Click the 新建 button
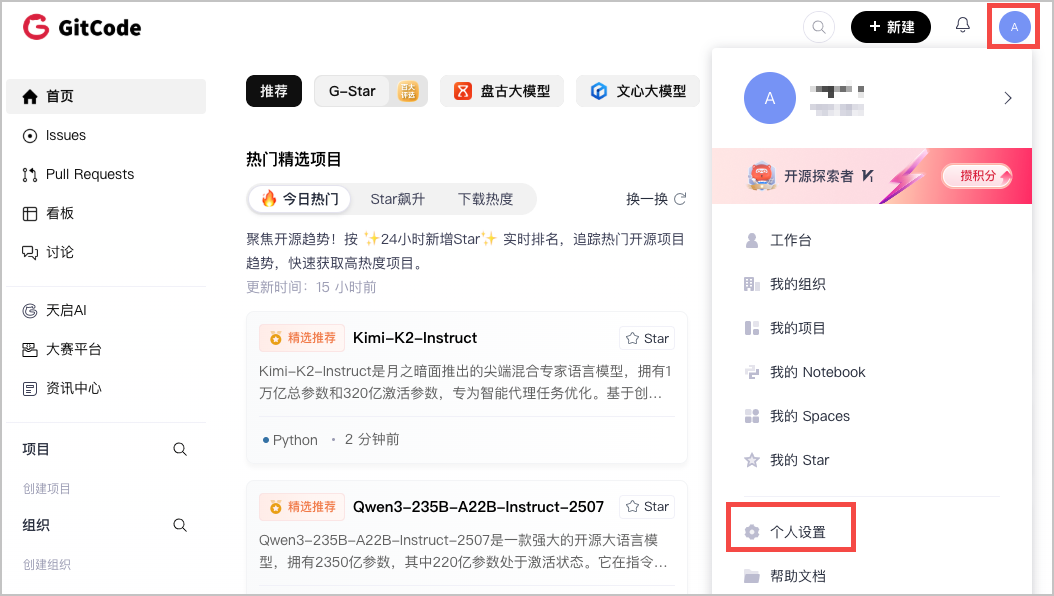 click(x=891, y=27)
